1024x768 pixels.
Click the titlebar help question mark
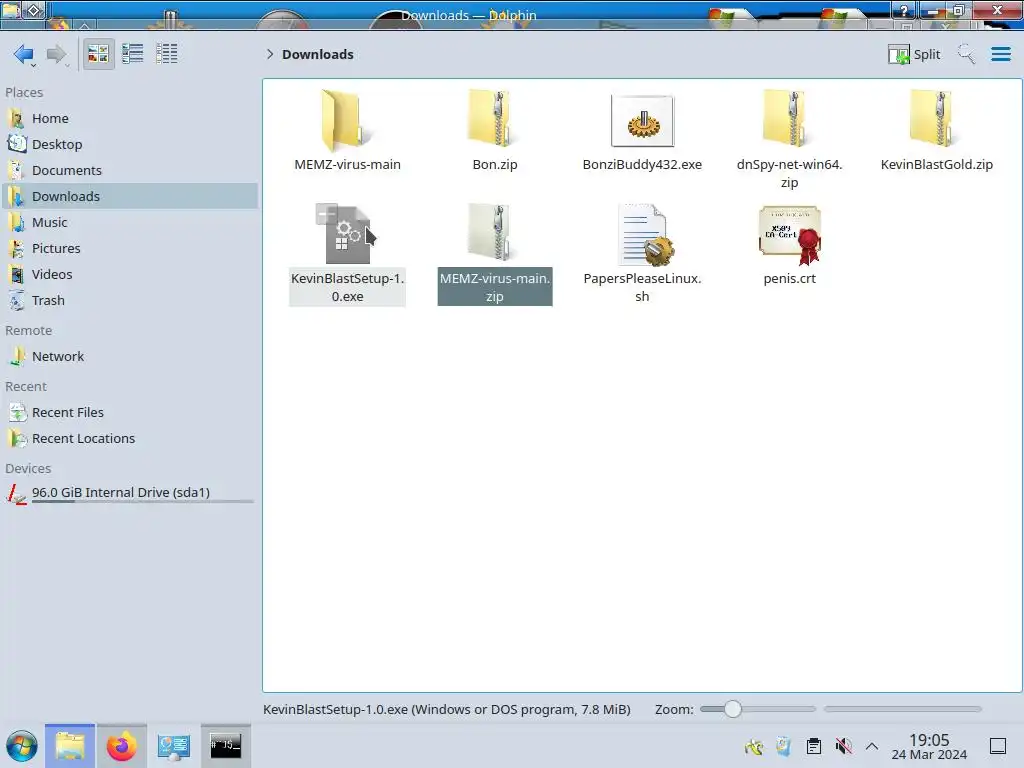[x=904, y=10]
